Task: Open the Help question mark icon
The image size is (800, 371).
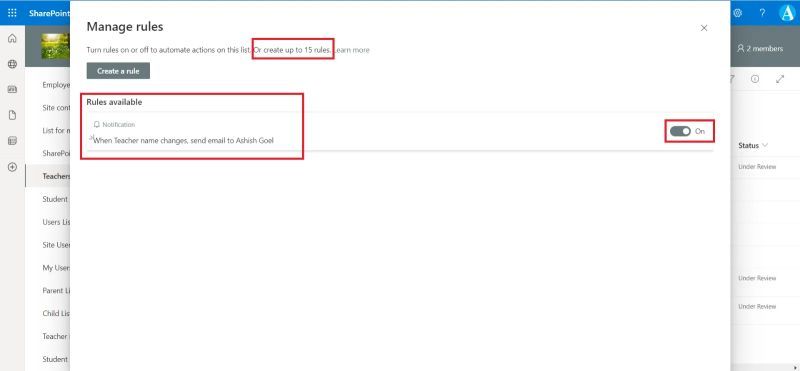Action: [x=762, y=13]
